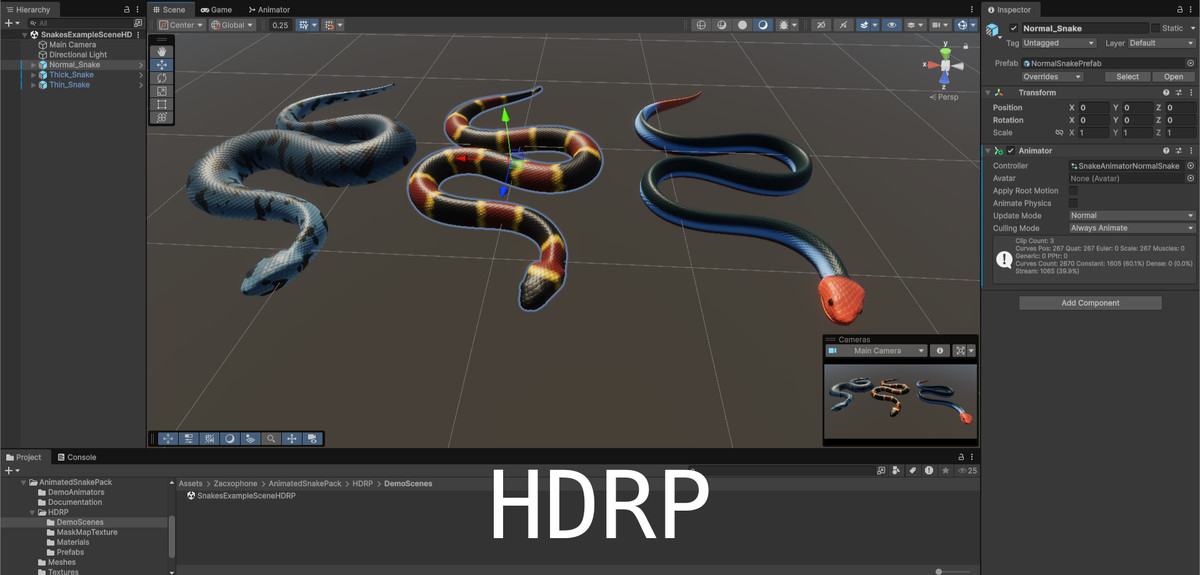Image resolution: width=1200 pixels, height=575 pixels.
Task: Click the scene effects layers icon
Action: [x=866, y=25]
